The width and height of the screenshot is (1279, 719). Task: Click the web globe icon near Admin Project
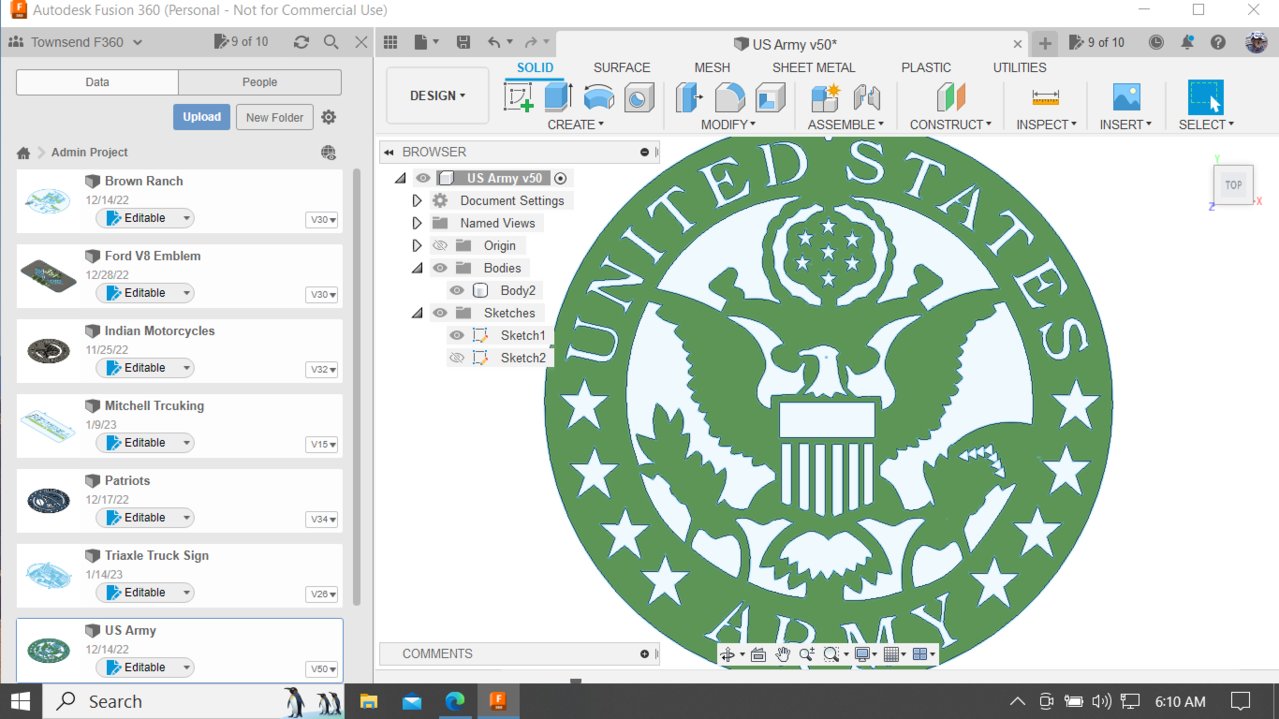329,152
